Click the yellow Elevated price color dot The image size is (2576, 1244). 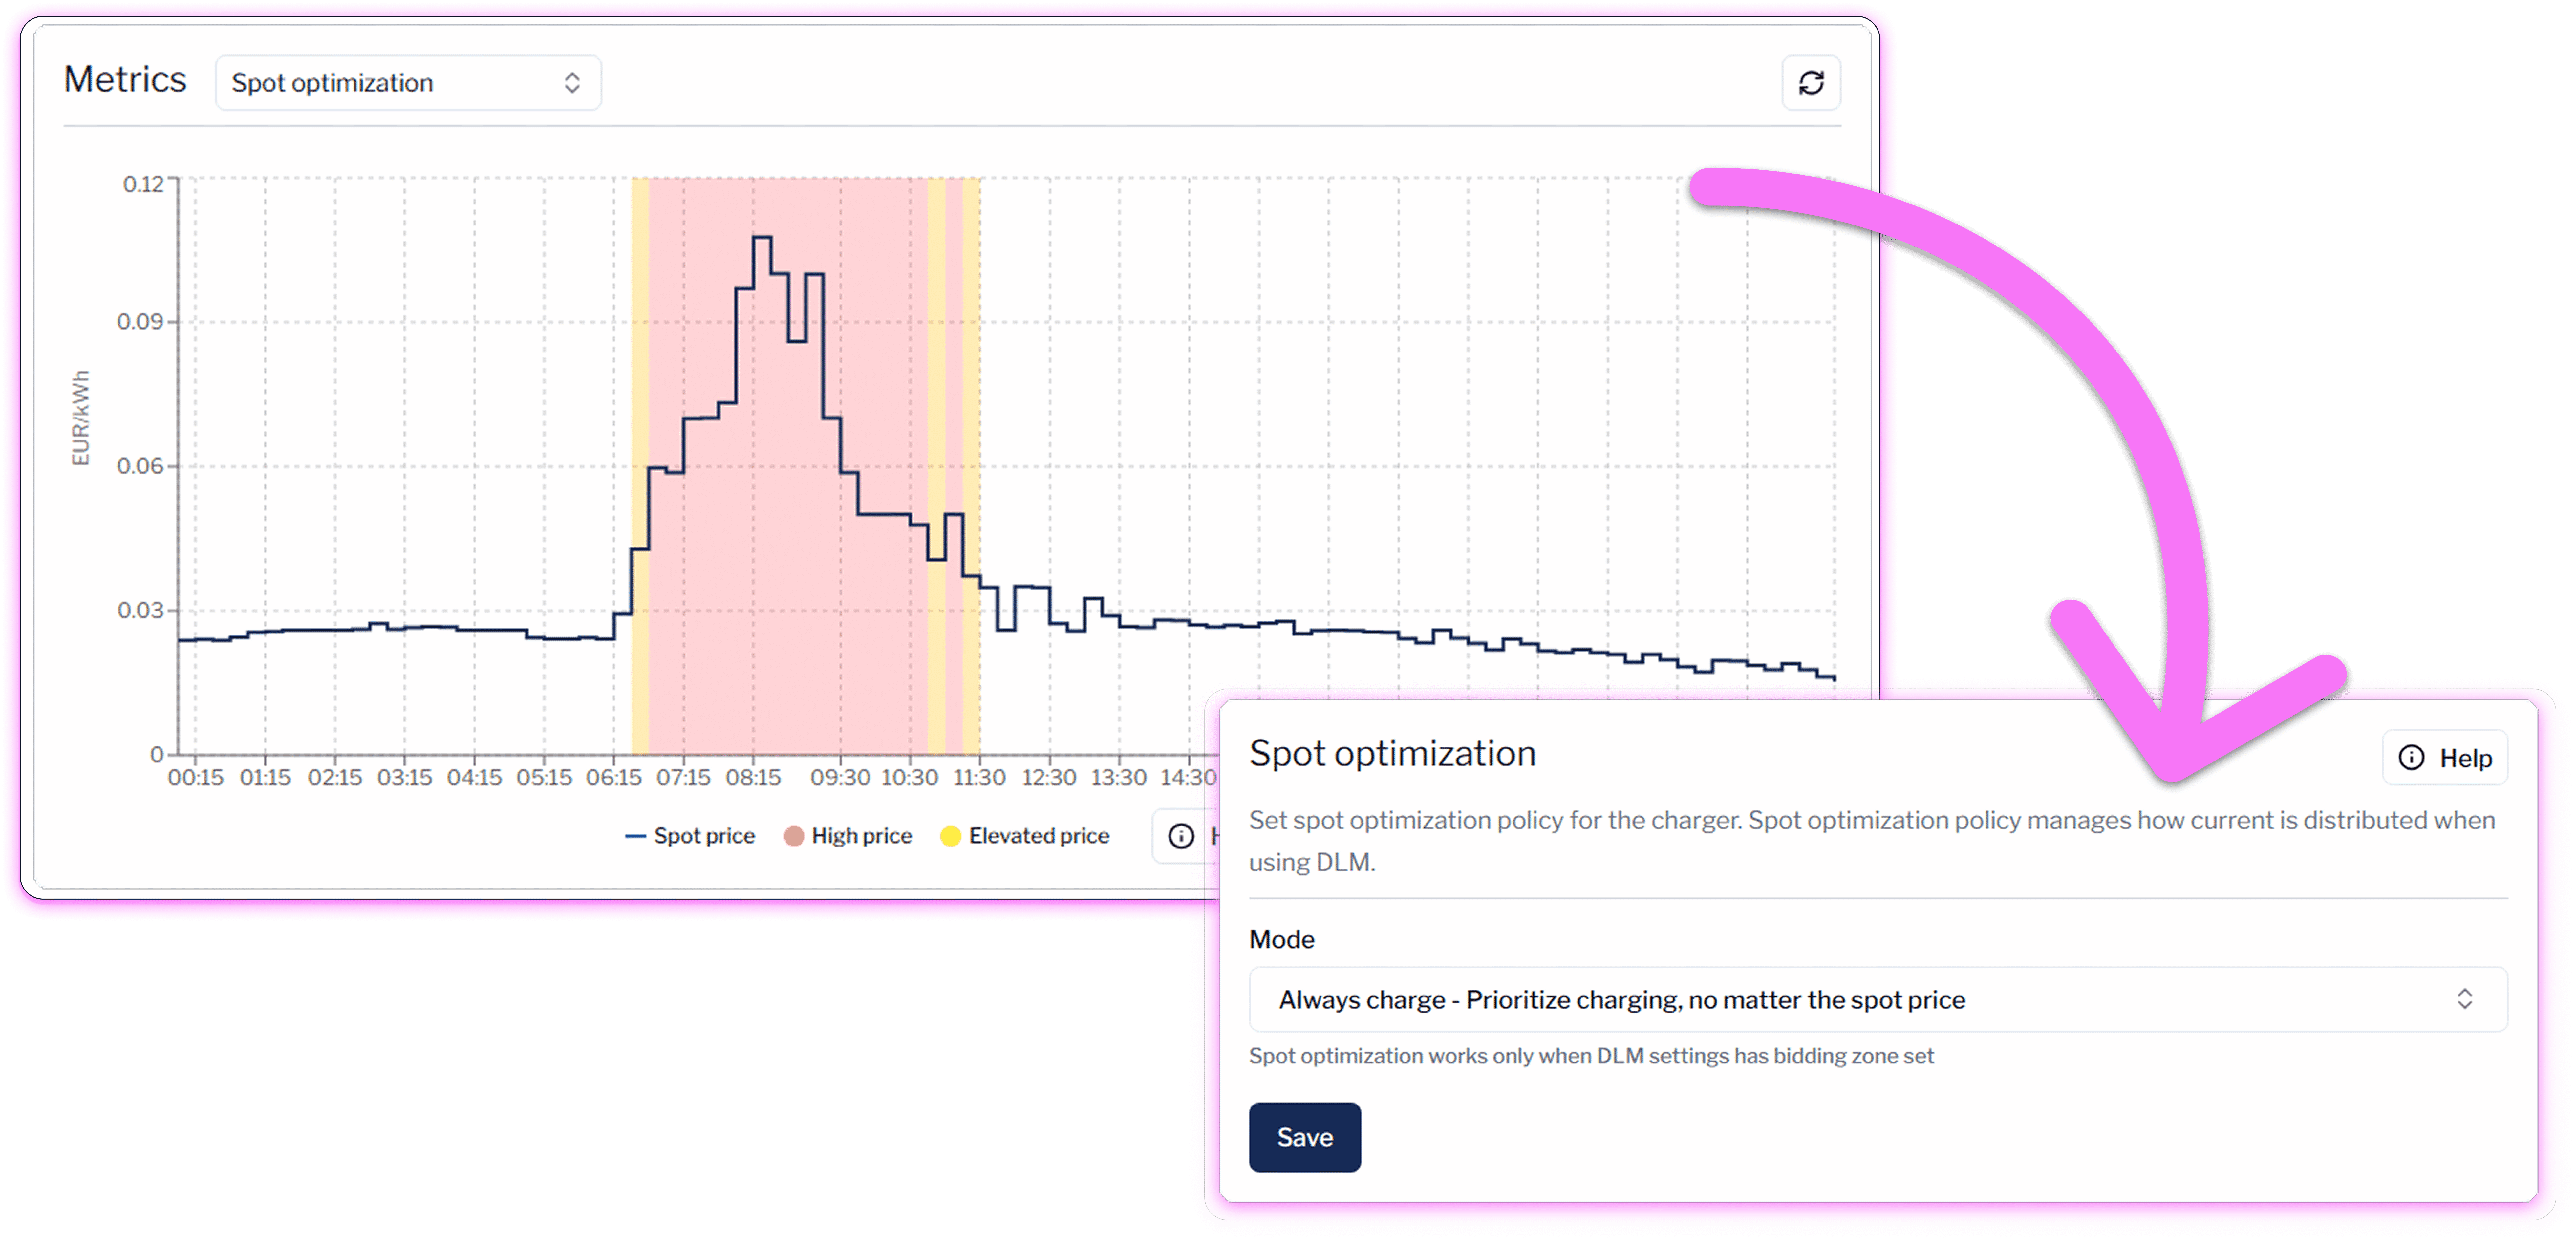click(951, 836)
